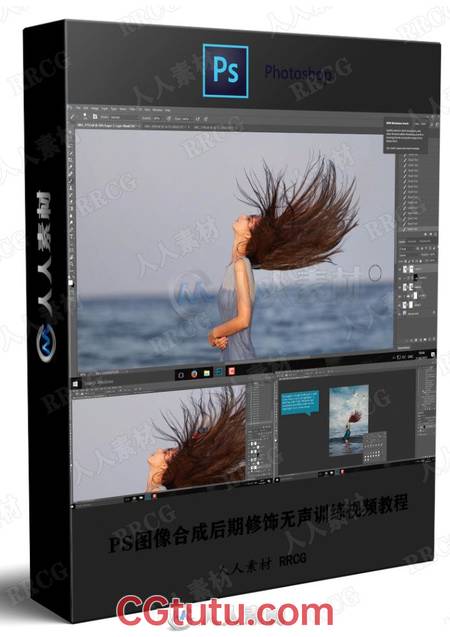
Task: Select the top layer's mask thumbnail
Action: pyautogui.click(x=411, y=269)
